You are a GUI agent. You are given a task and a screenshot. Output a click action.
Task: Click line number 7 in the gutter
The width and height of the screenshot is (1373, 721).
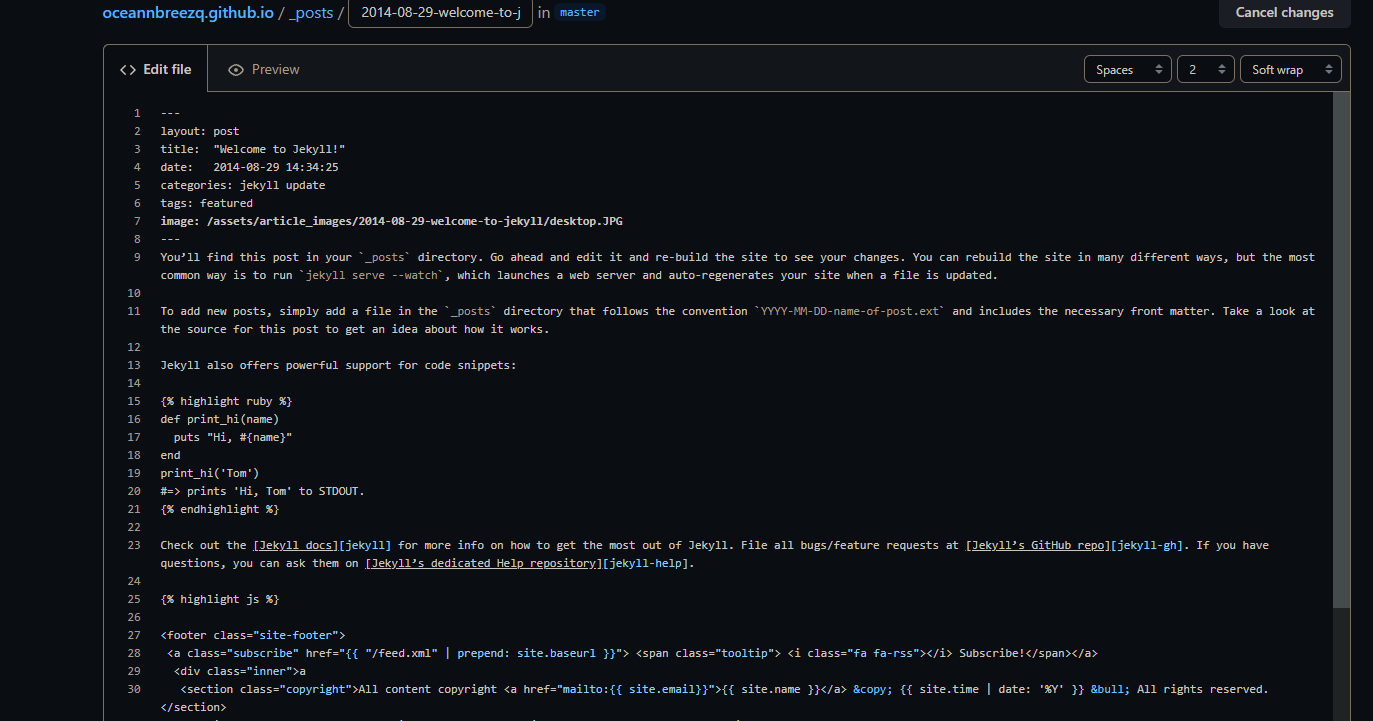(x=137, y=221)
